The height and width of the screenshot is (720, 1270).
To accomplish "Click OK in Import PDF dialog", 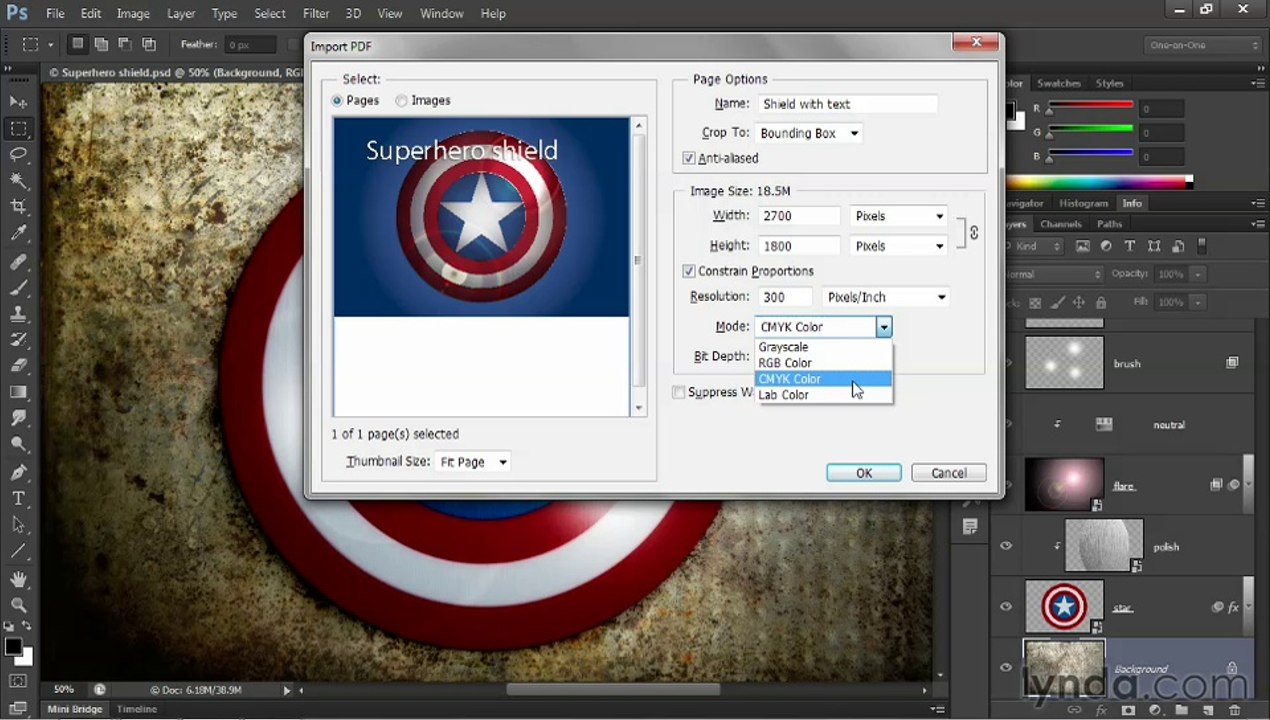I will tap(864, 473).
